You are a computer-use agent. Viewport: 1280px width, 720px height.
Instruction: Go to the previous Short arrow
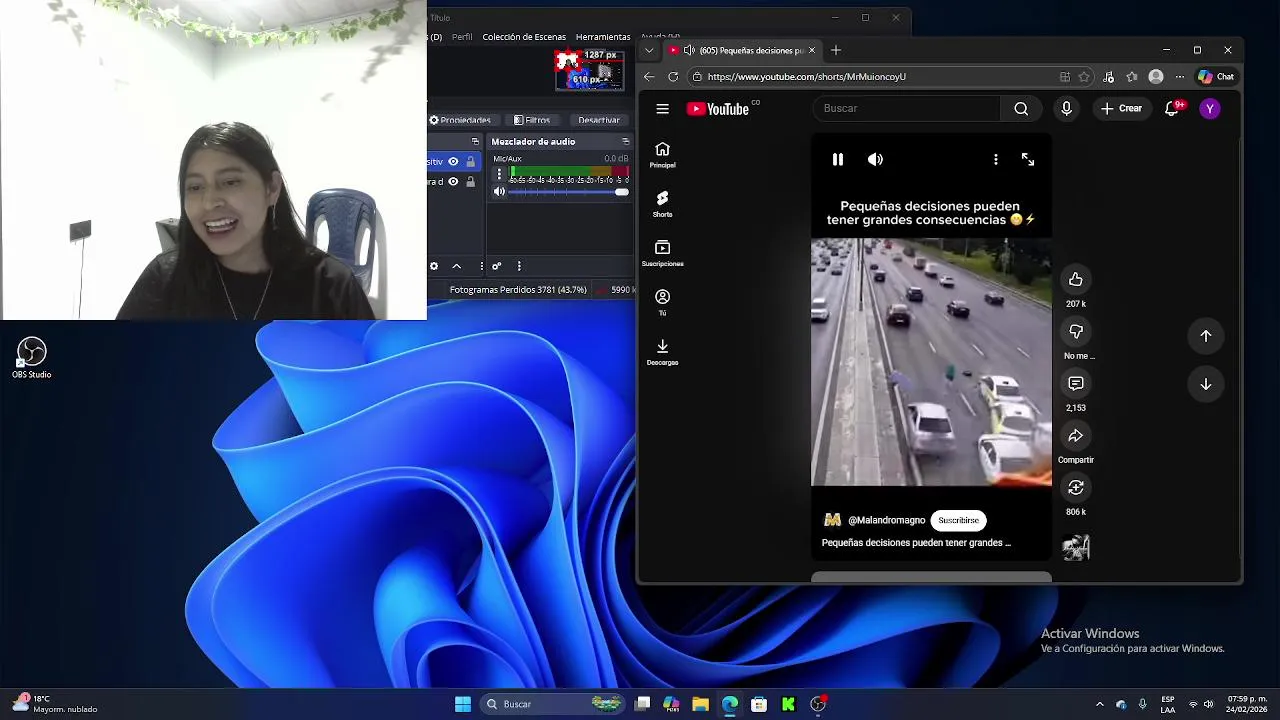click(1206, 336)
